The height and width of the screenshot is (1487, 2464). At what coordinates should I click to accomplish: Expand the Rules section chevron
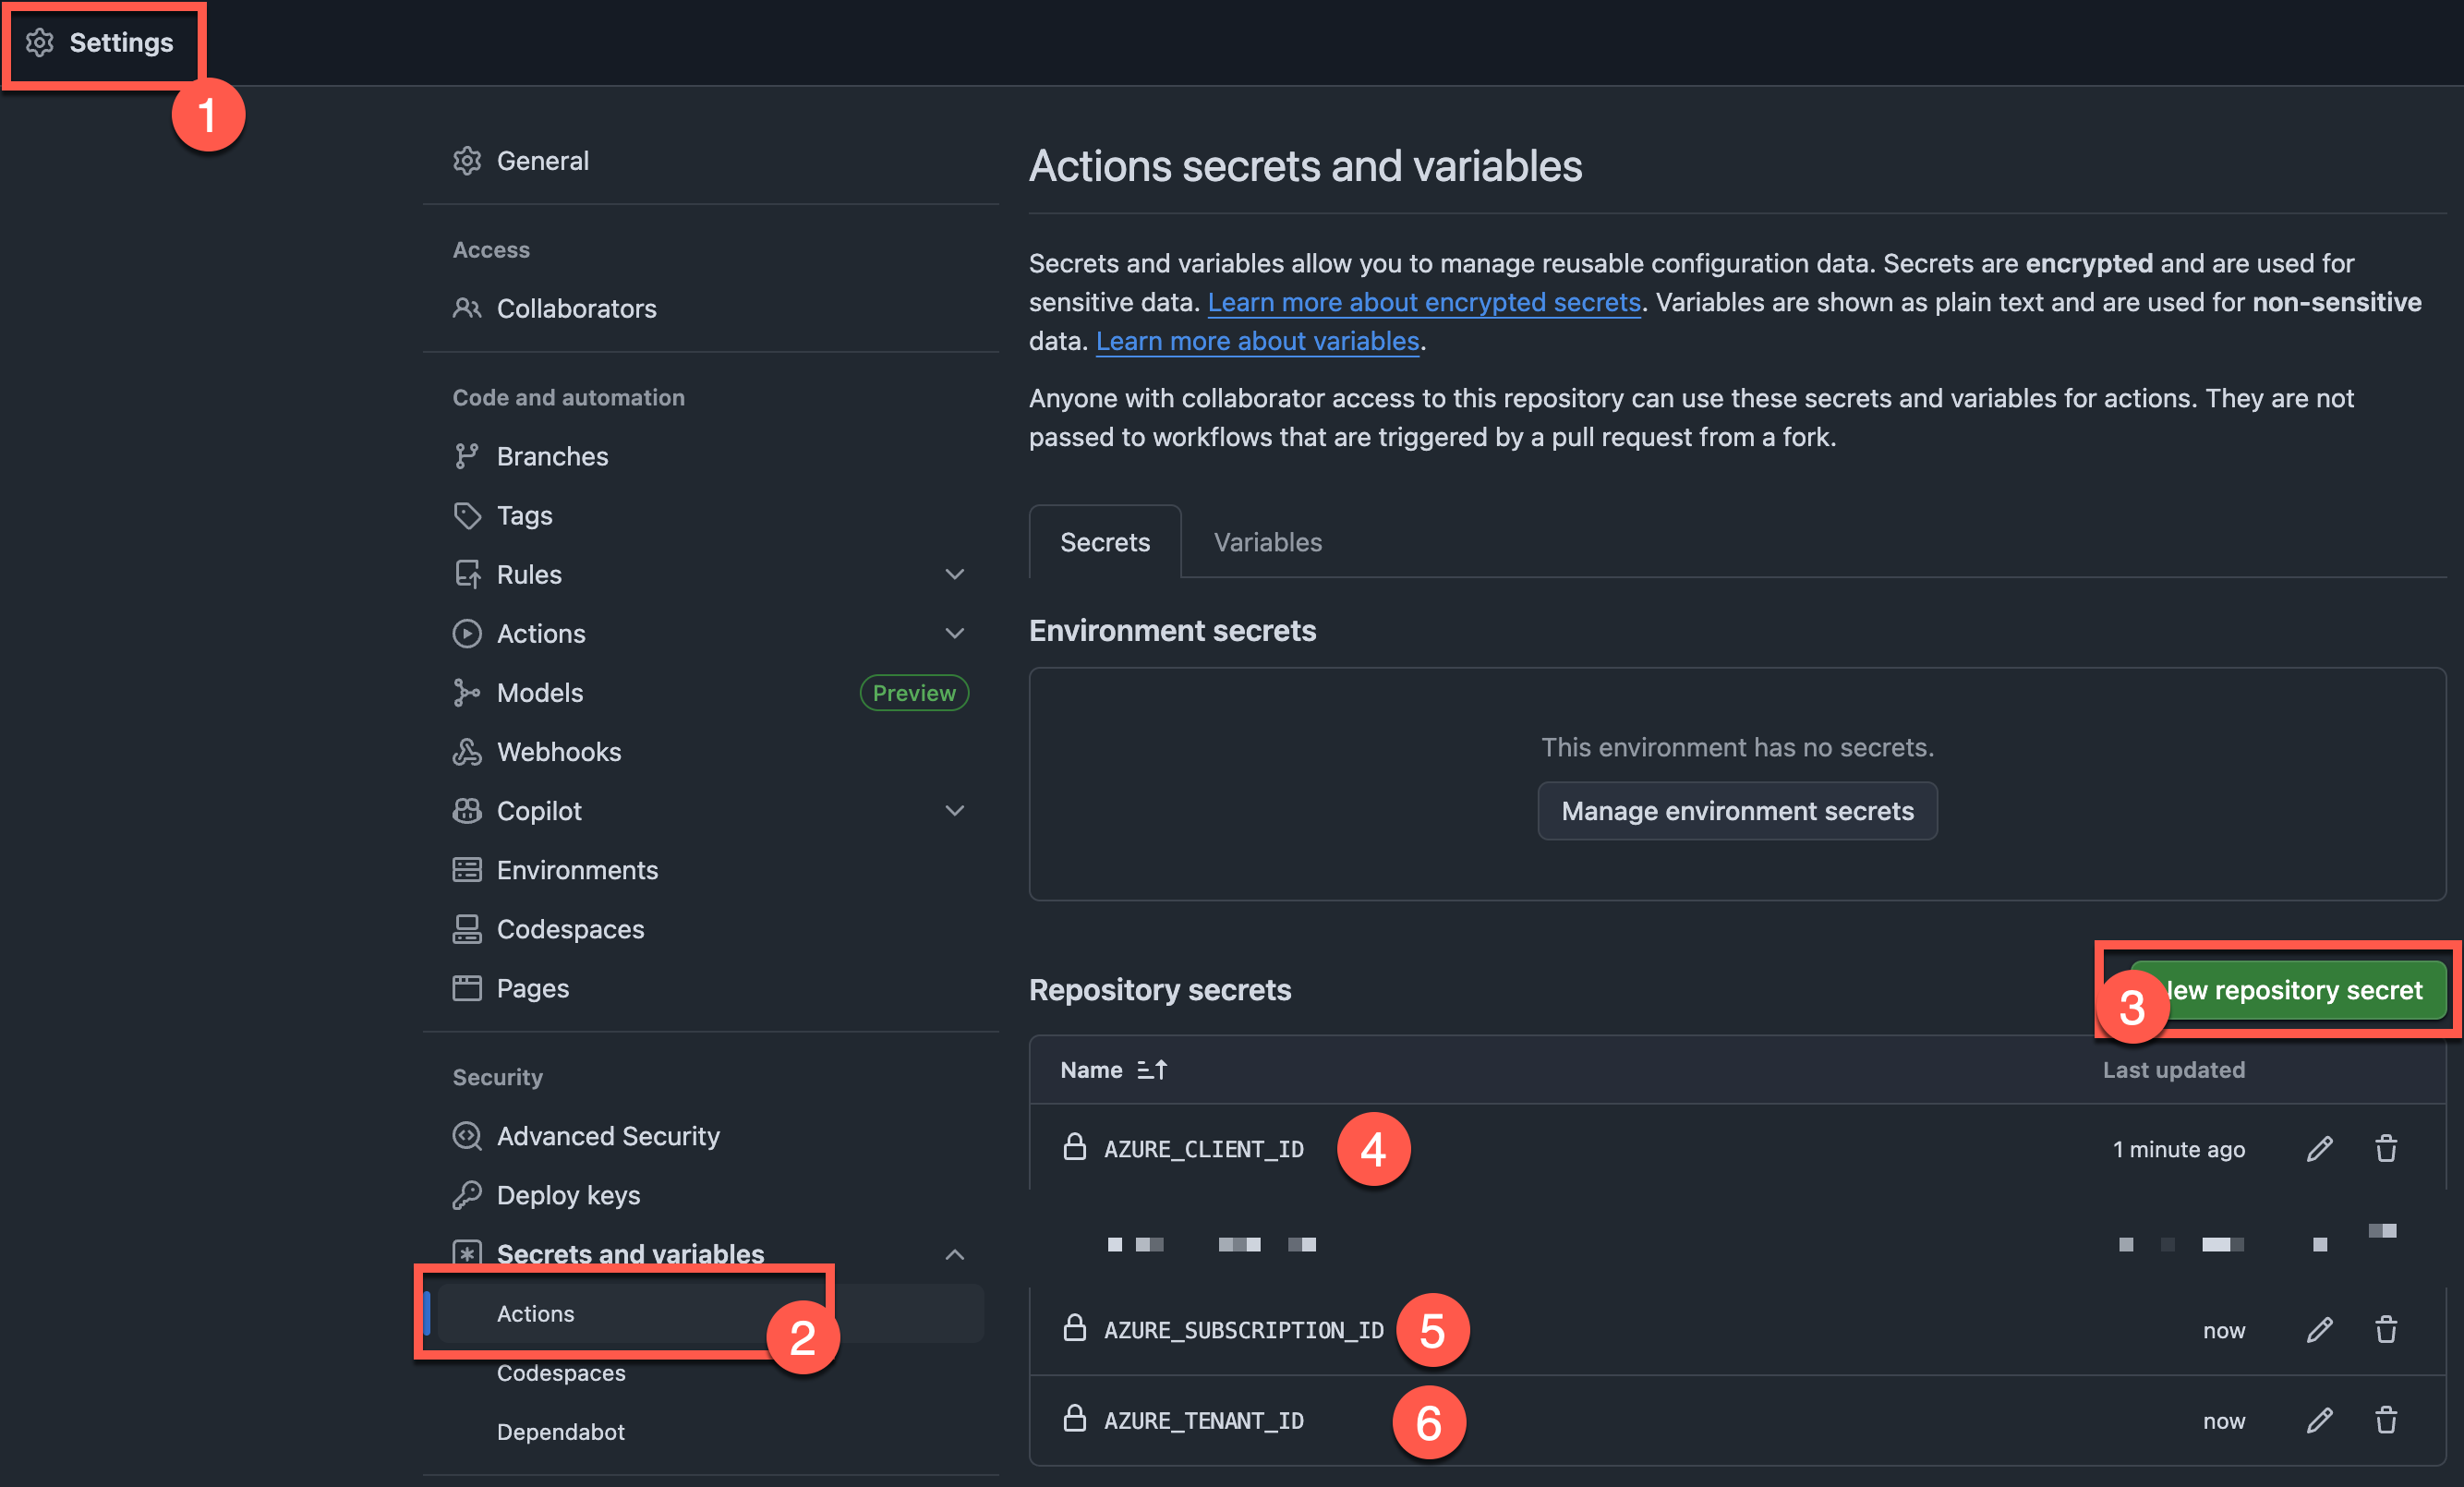click(x=954, y=574)
